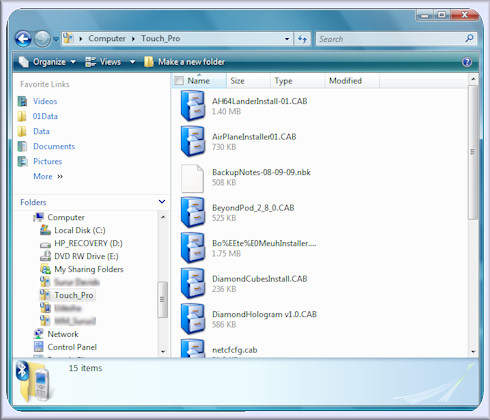Select the AH64LanderInstall-01.CAB file icon
The image size is (490, 420).
tap(193, 106)
